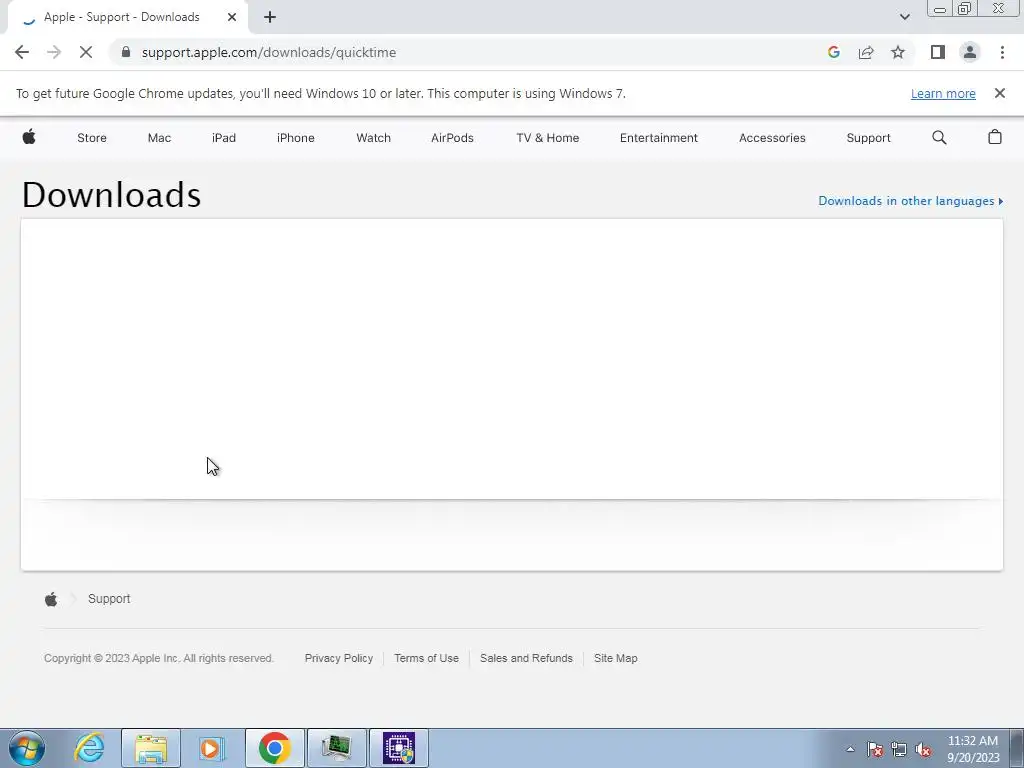1024x768 pixels.
Task: Open the tab search dropdown arrow
Action: click(904, 17)
